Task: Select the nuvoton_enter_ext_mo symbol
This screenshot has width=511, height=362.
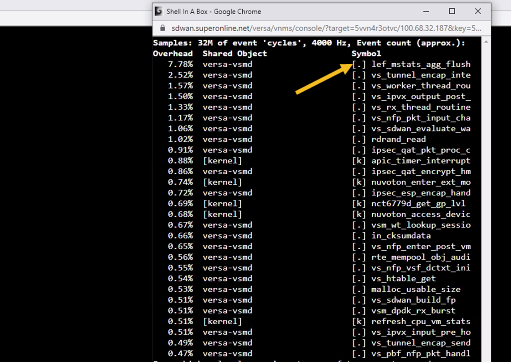Action: tap(421, 182)
